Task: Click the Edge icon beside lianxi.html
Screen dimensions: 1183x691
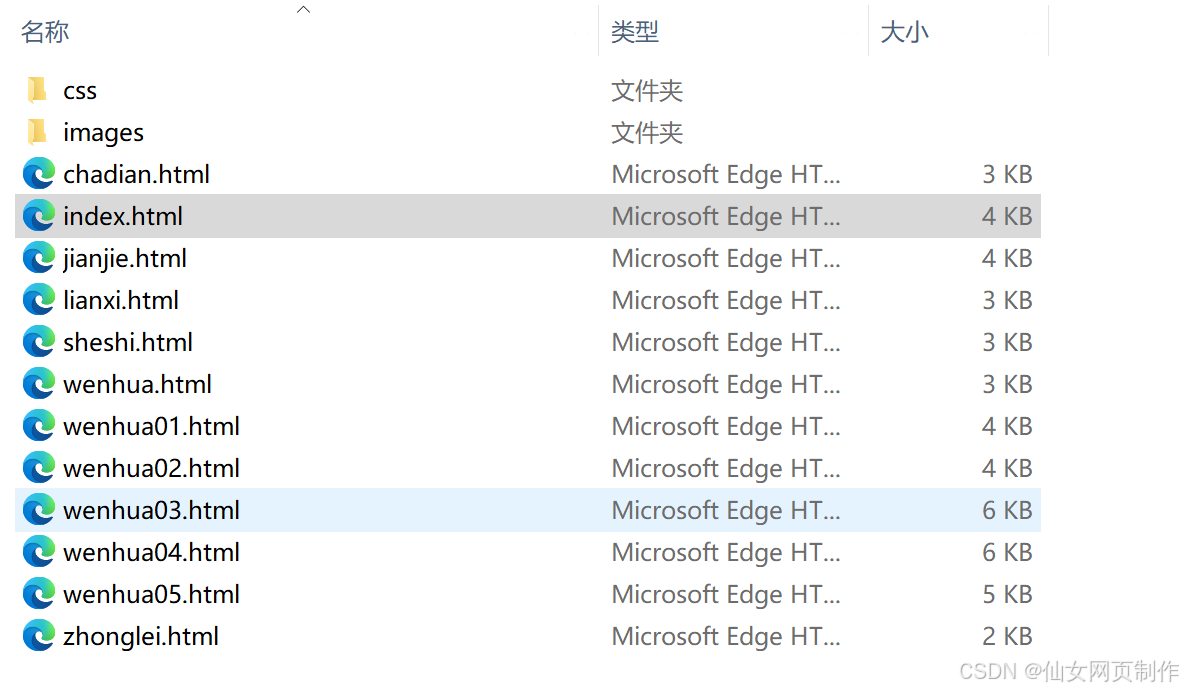Action: pos(38,299)
